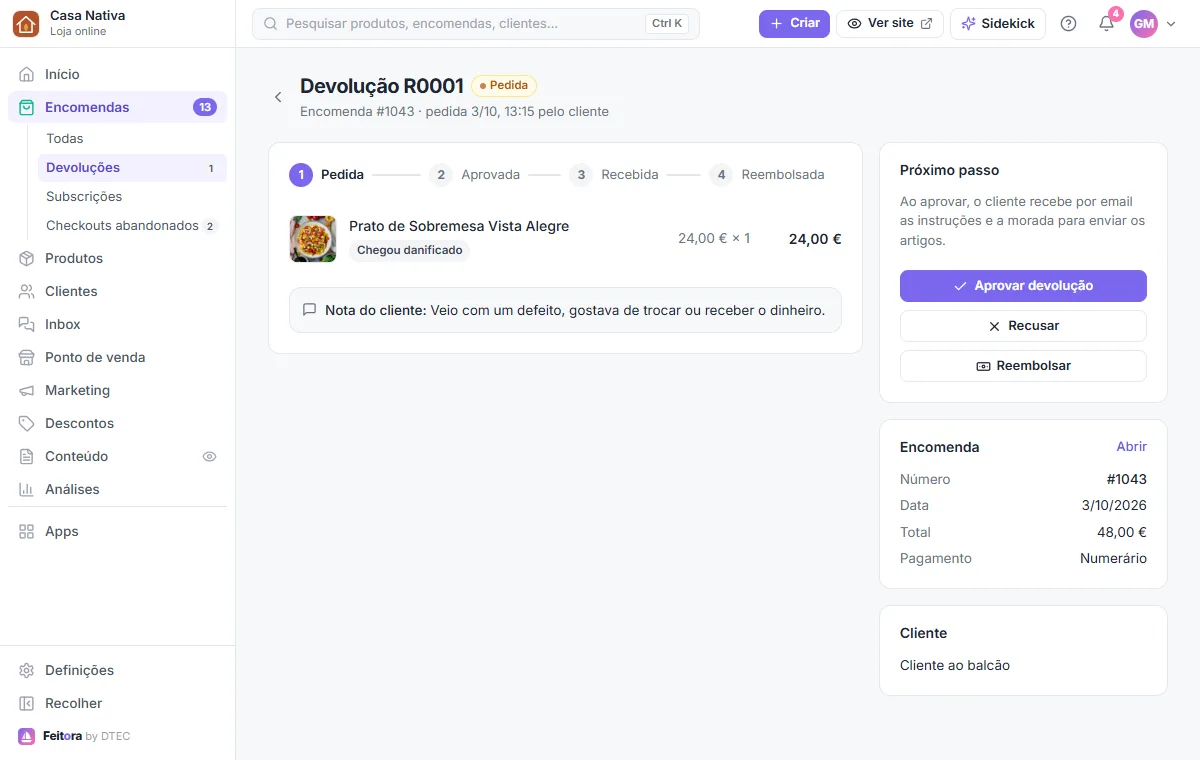This screenshot has width=1200, height=760.
Task: Click the Ctrl K shortcut badge
Action: (667, 23)
